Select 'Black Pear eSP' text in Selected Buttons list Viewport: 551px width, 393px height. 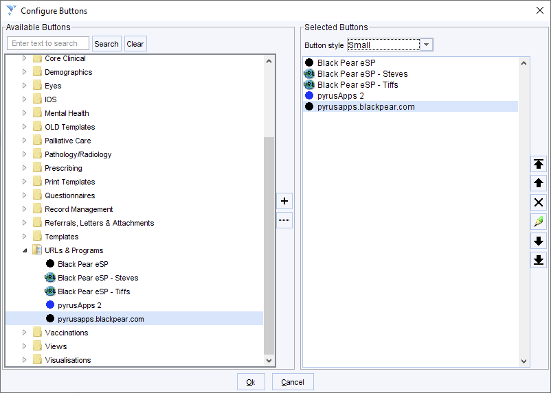click(x=346, y=63)
